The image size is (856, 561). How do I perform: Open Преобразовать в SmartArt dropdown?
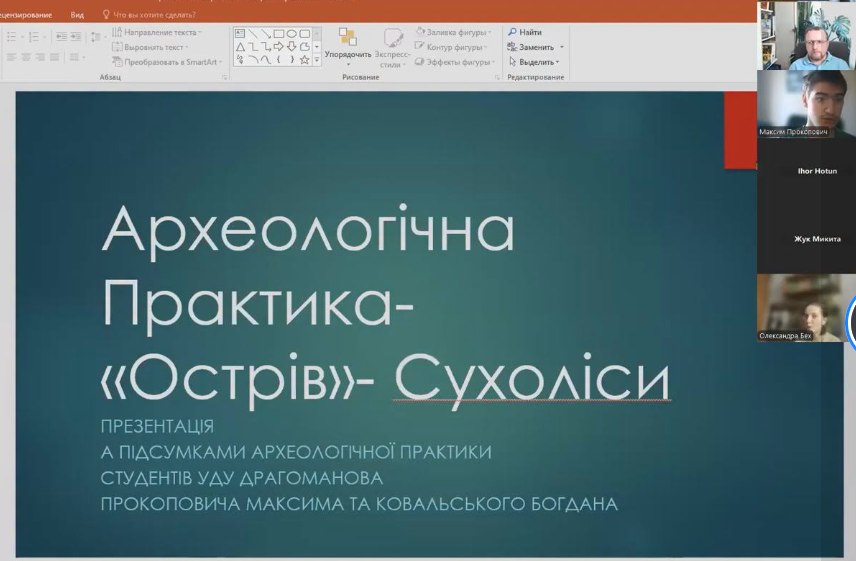pos(168,62)
